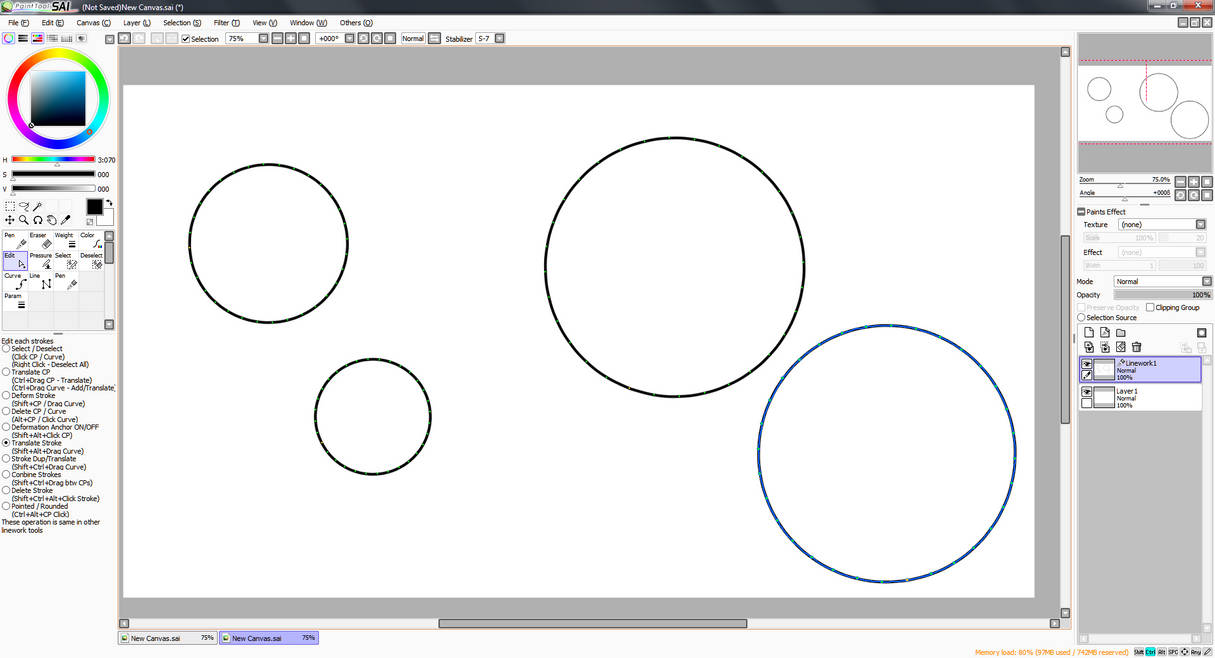The height and width of the screenshot is (658, 1215).
Task: Open the Others menu
Action: coord(356,23)
